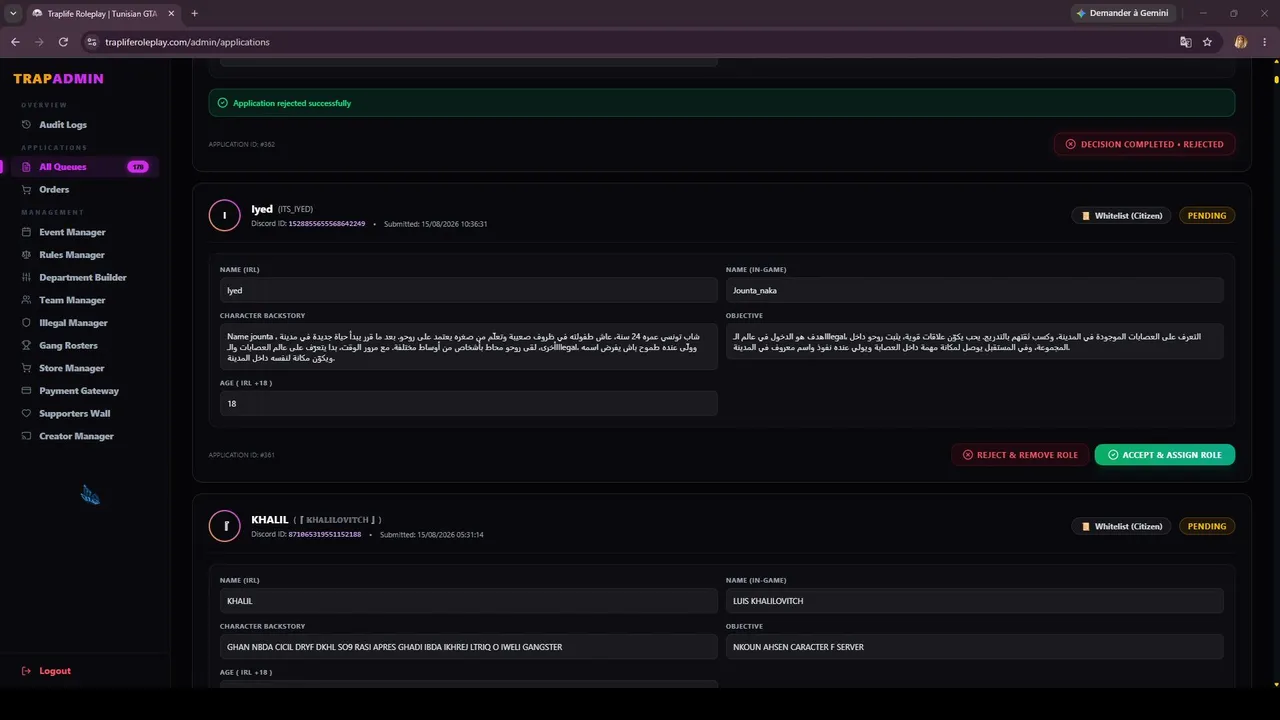
Task: Close the Traplife Roleplay tab
Action: click(x=172, y=13)
